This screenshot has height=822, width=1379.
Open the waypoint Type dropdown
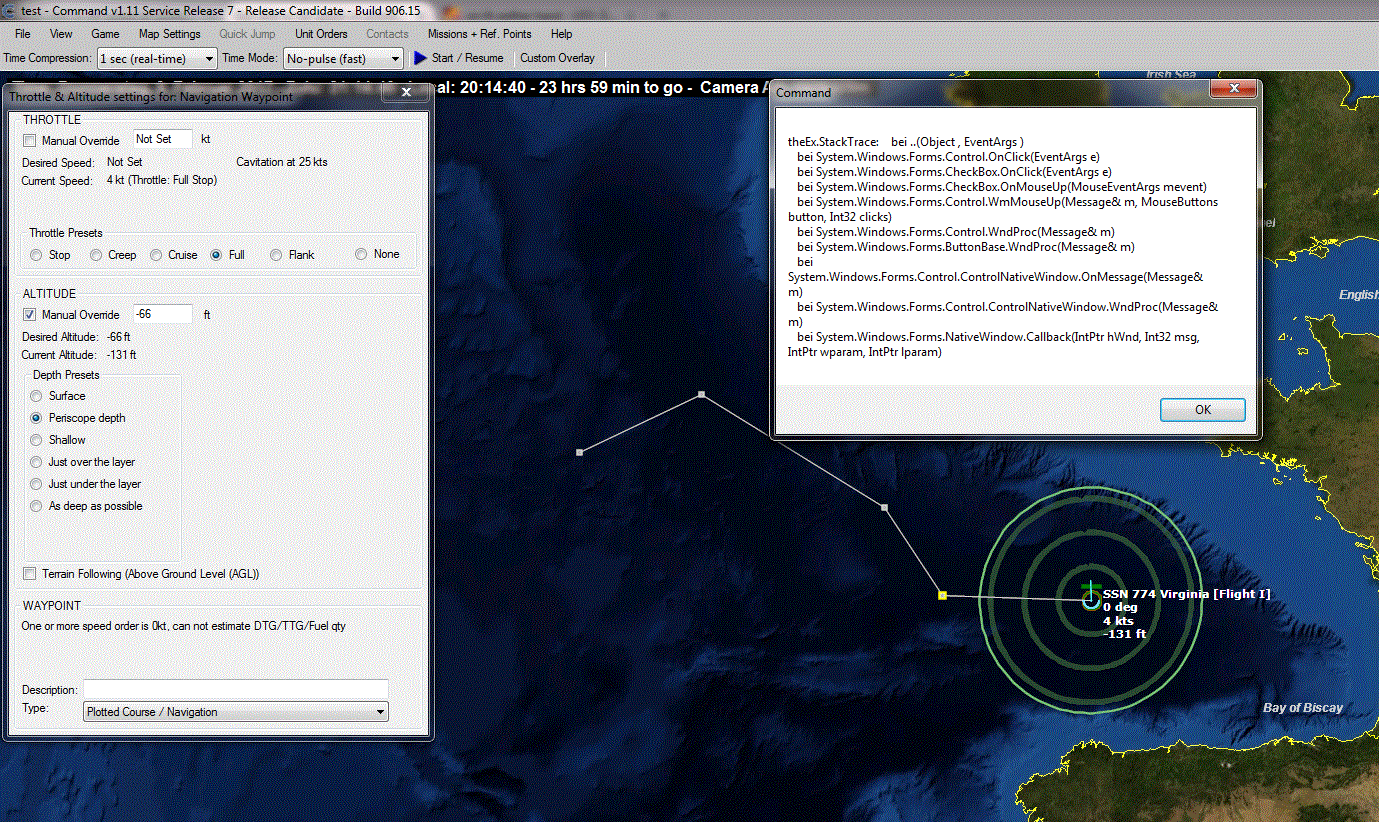click(236, 712)
